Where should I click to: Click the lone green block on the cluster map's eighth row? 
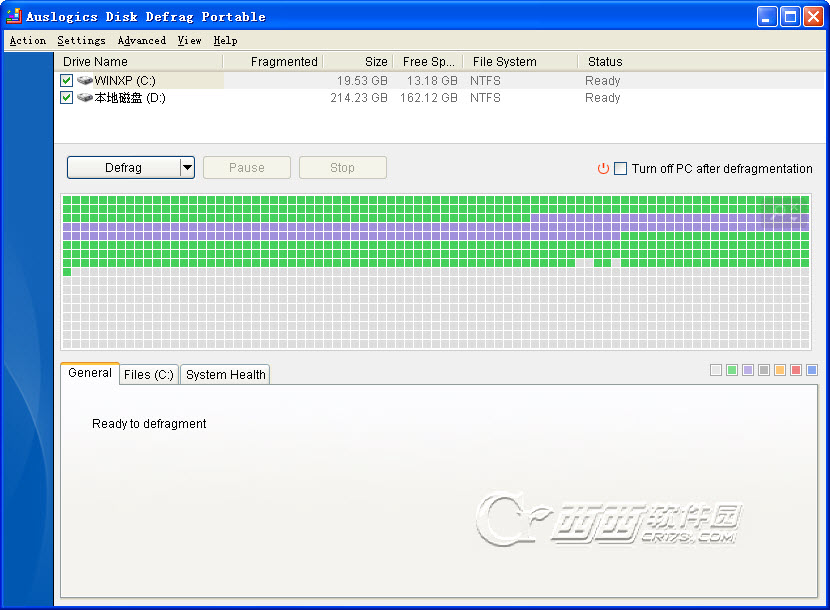[x=67, y=272]
